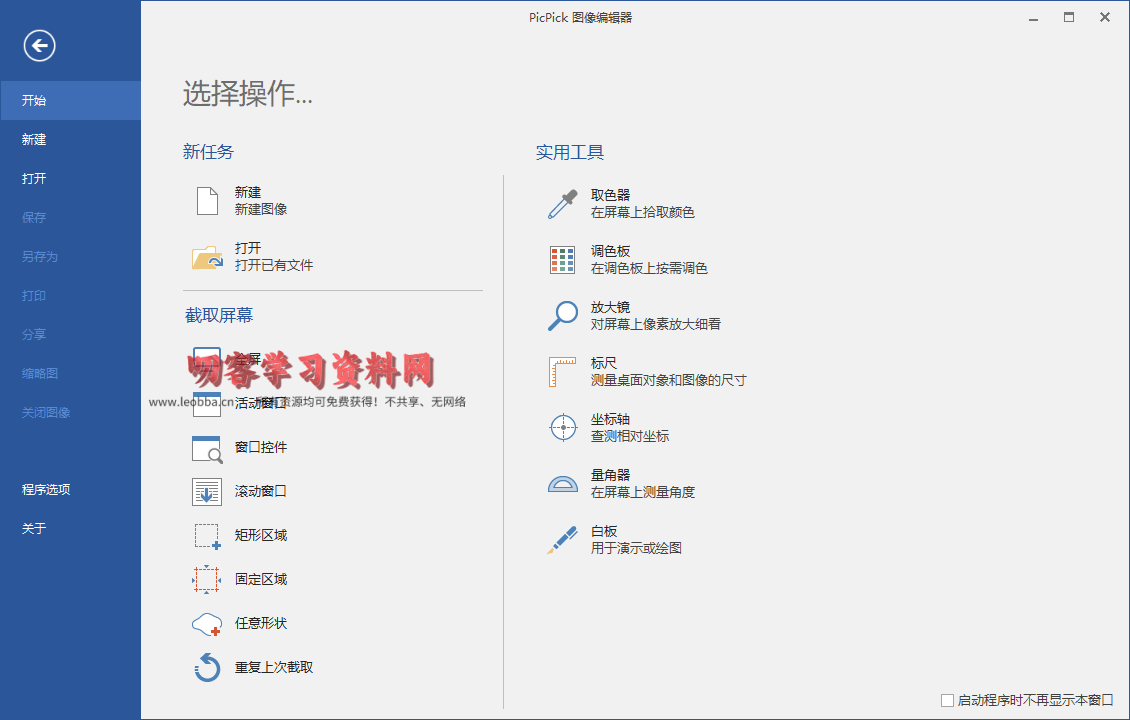
Task: Pick the freehand shape capture icon
Action: pos(207,624)
